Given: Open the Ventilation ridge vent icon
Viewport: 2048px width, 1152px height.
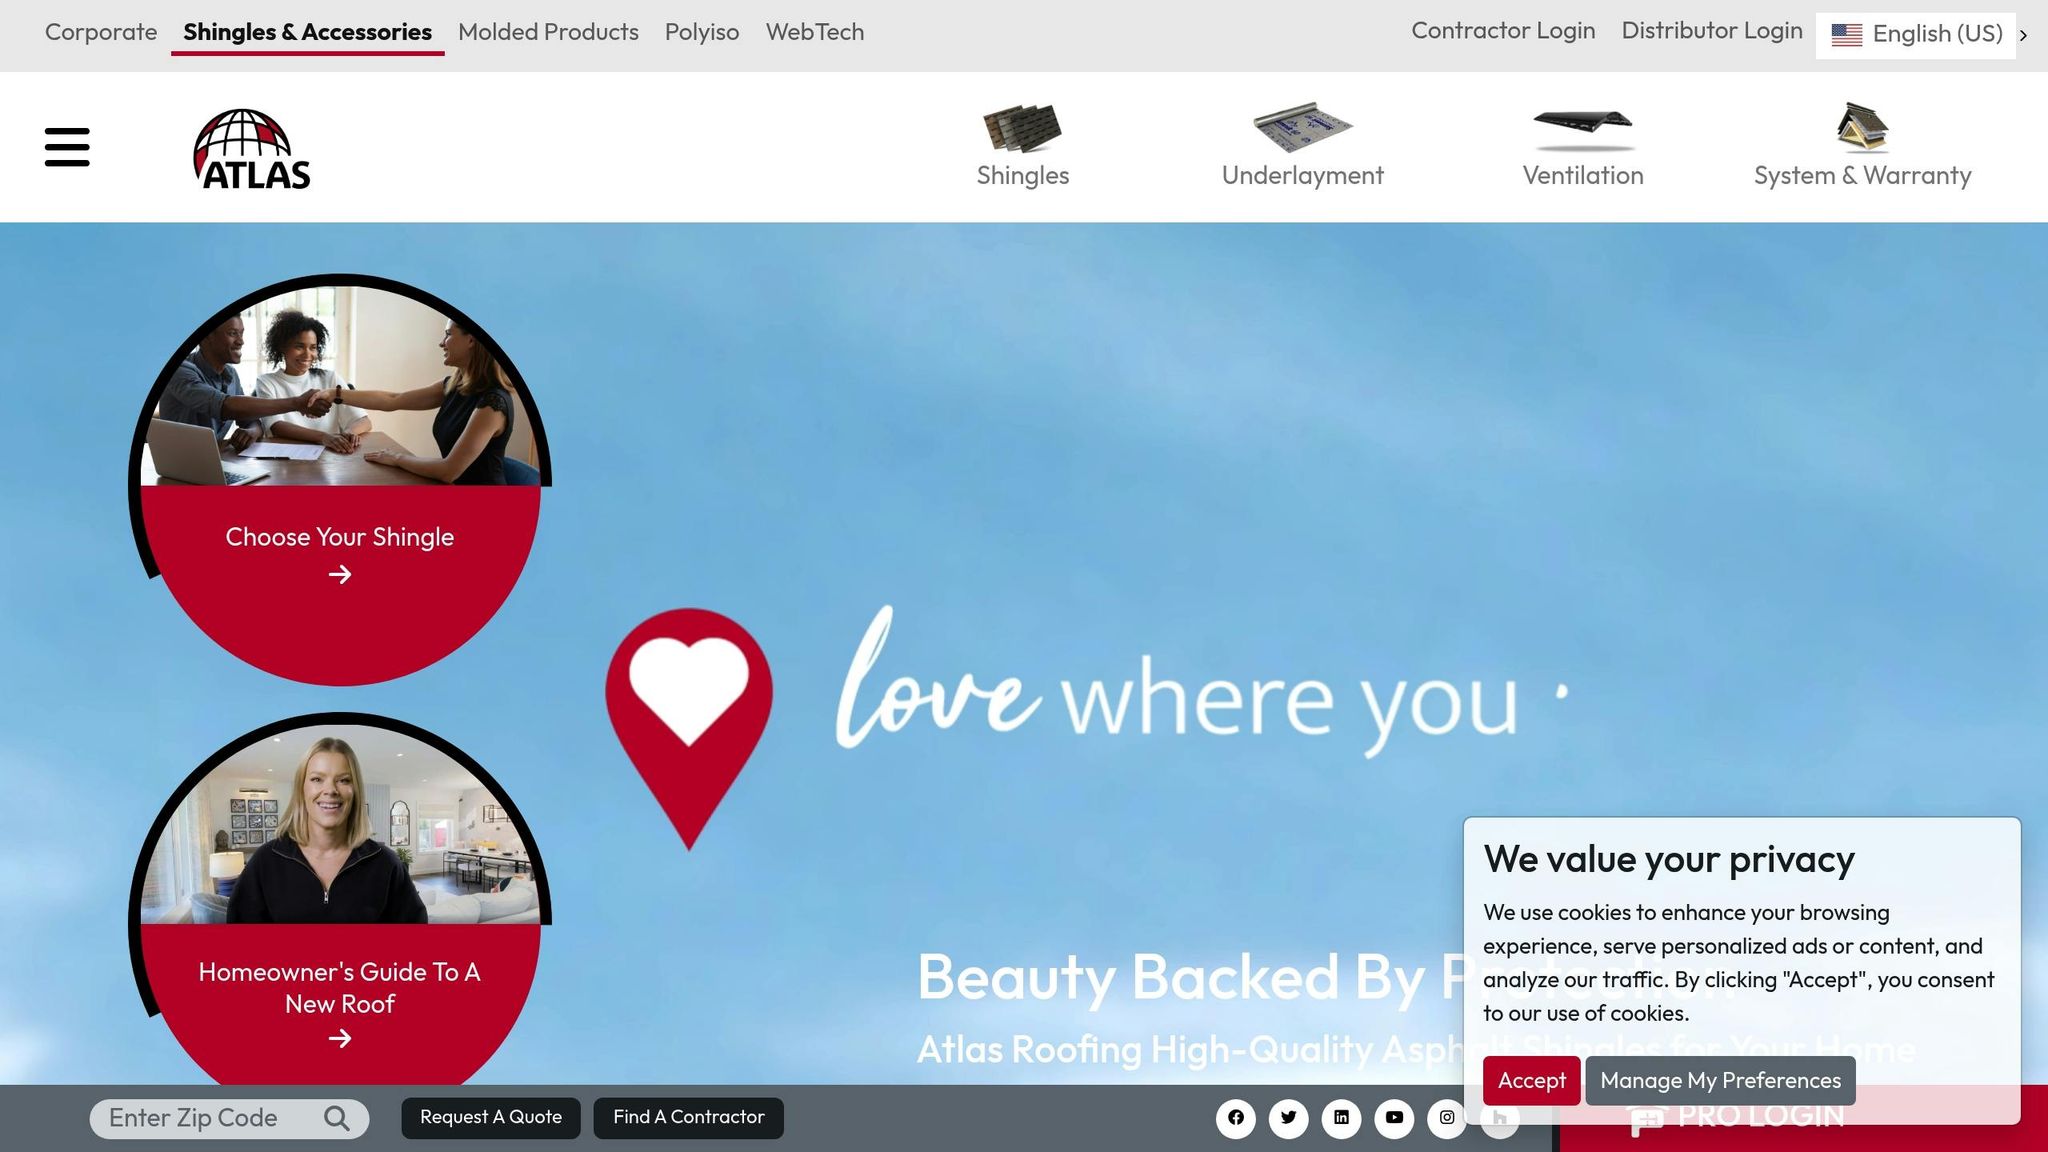Looking at the screenshot, I should 1583,128.
